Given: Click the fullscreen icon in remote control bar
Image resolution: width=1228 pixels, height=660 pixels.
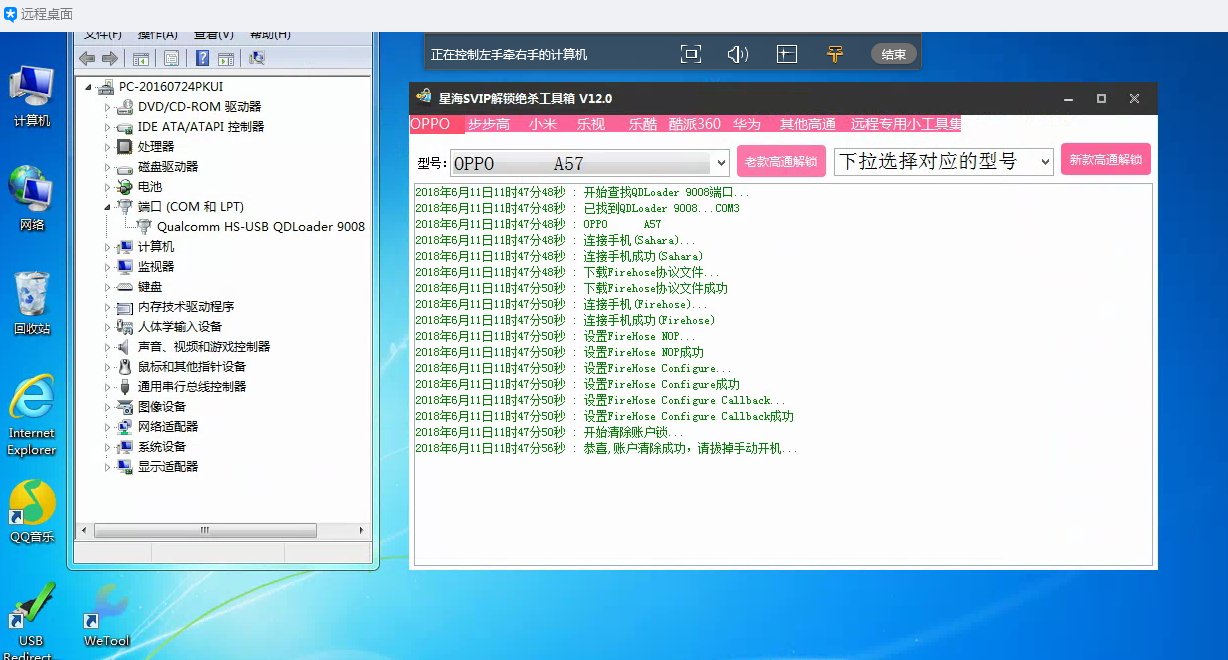Looking at the screenshot, I should point(690,54).
